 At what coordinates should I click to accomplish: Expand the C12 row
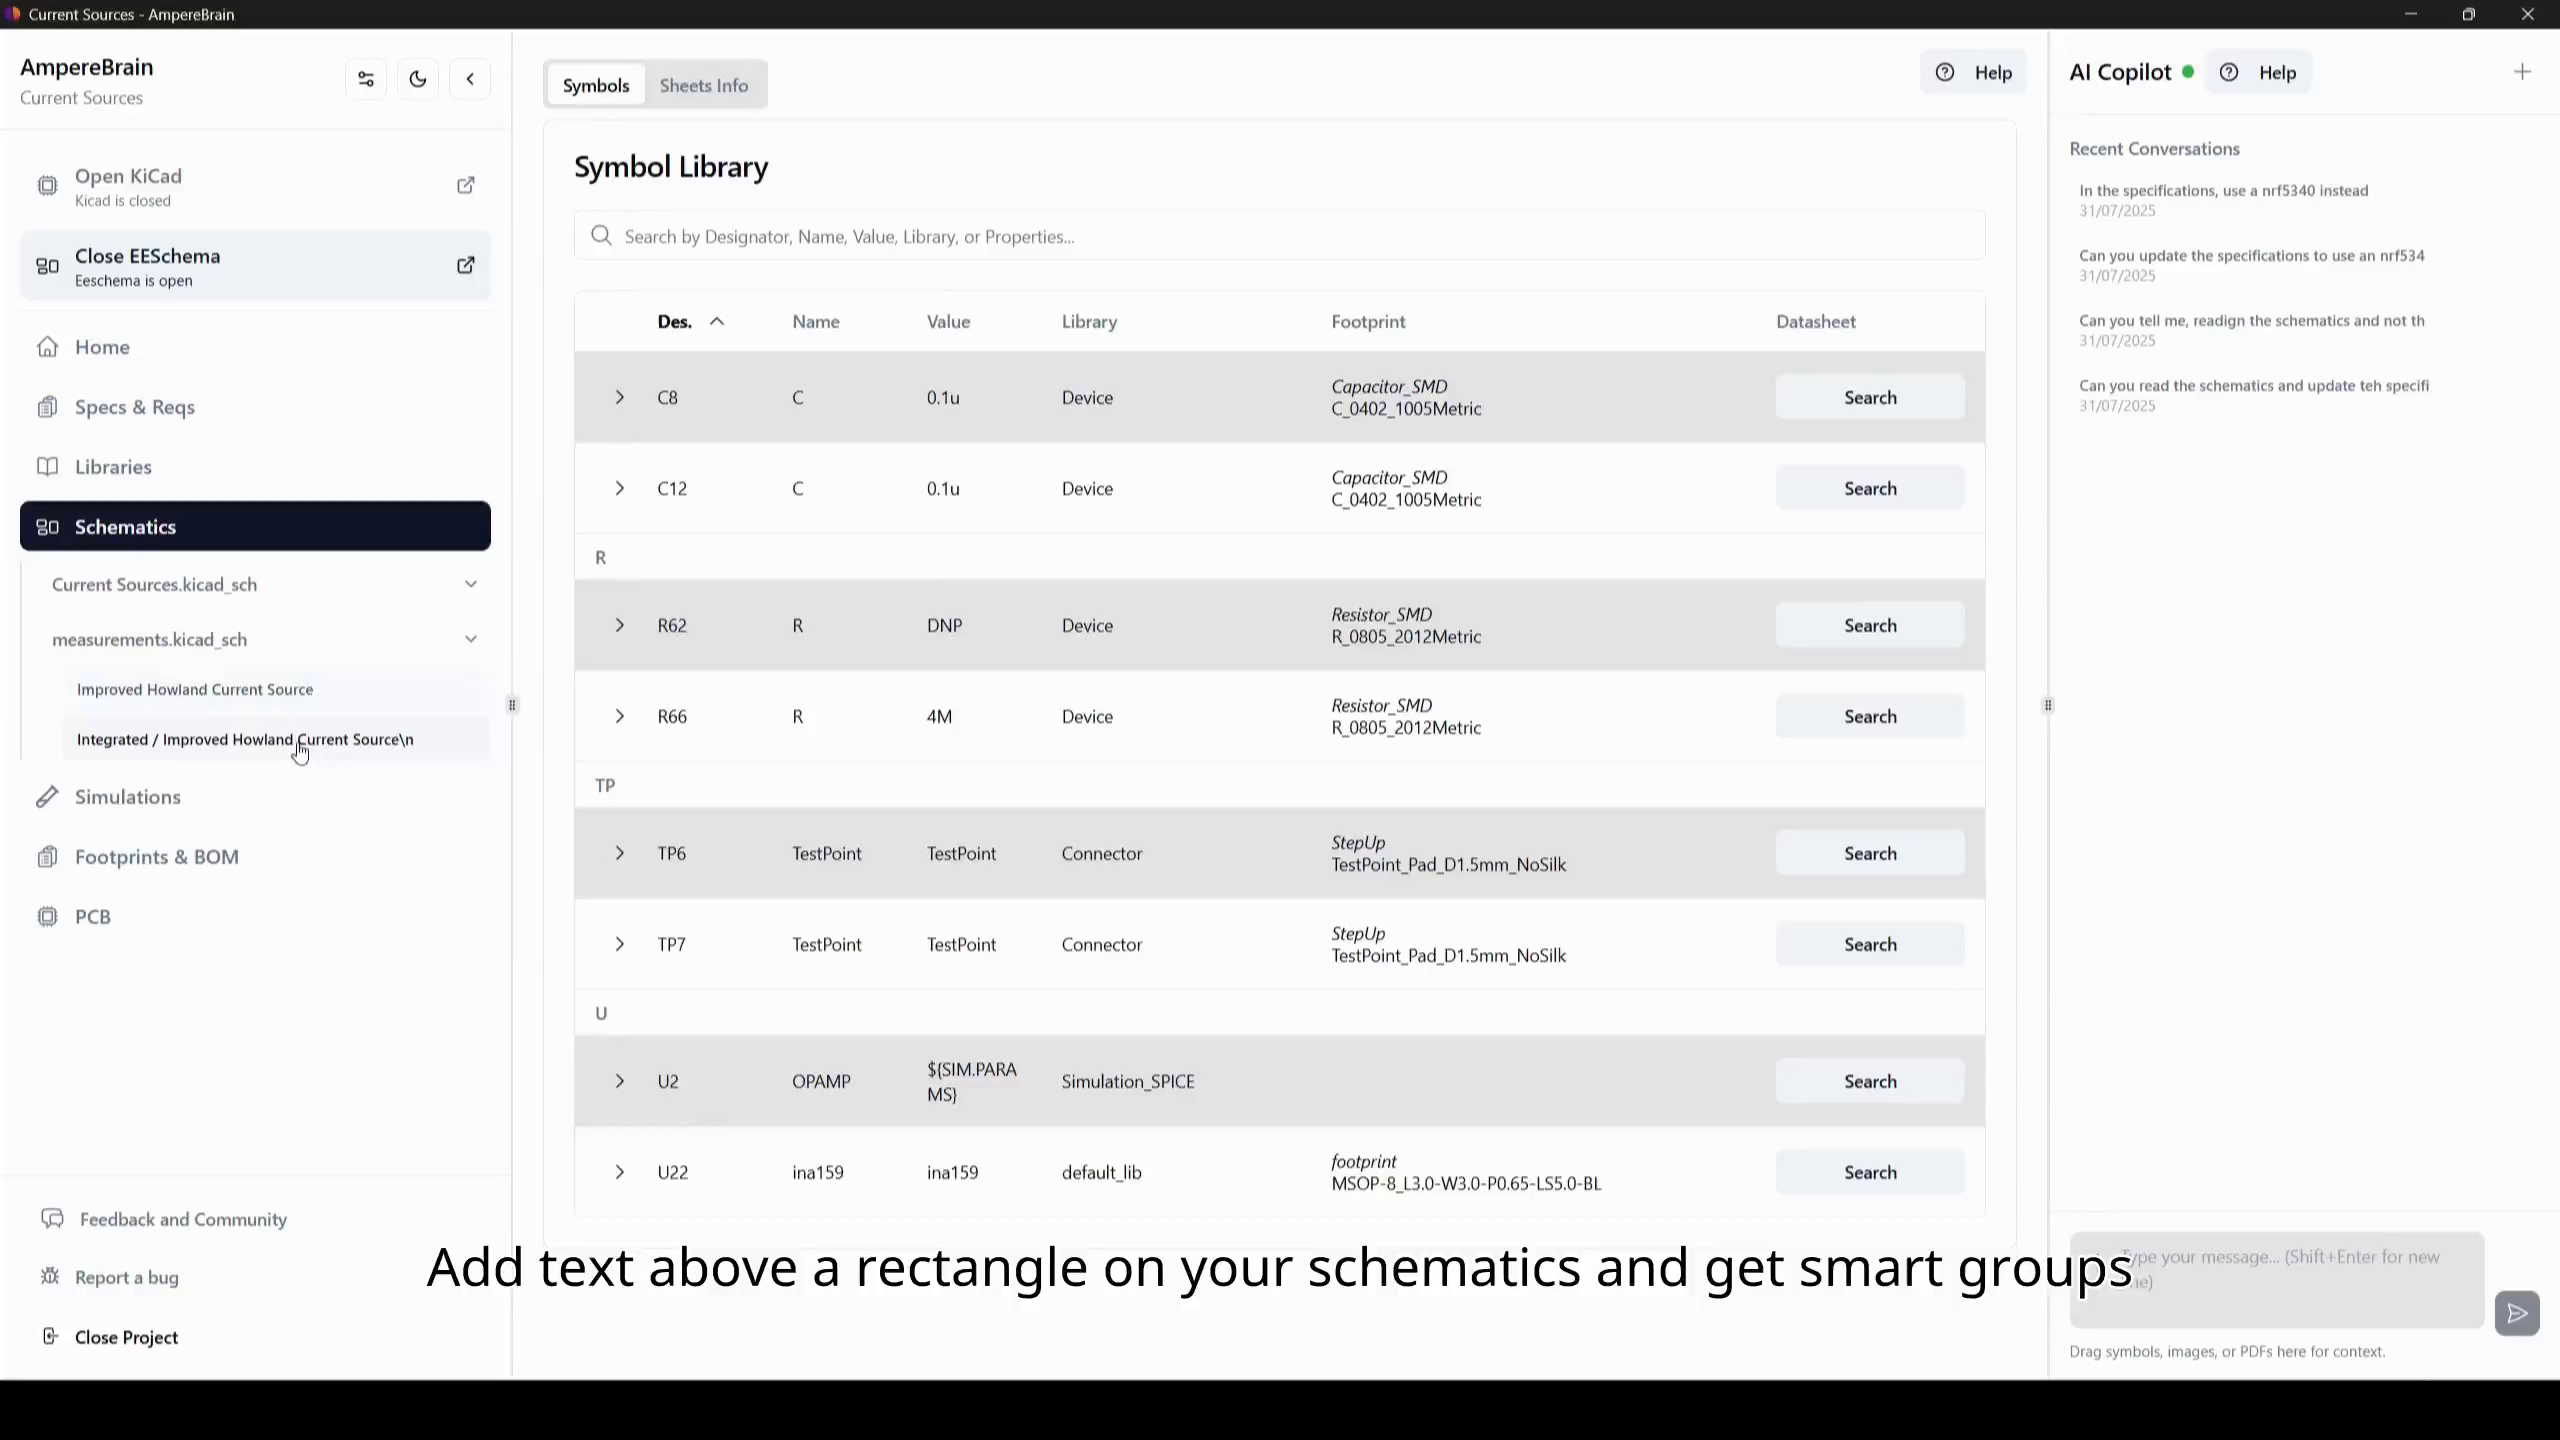(x=620, y=488)
